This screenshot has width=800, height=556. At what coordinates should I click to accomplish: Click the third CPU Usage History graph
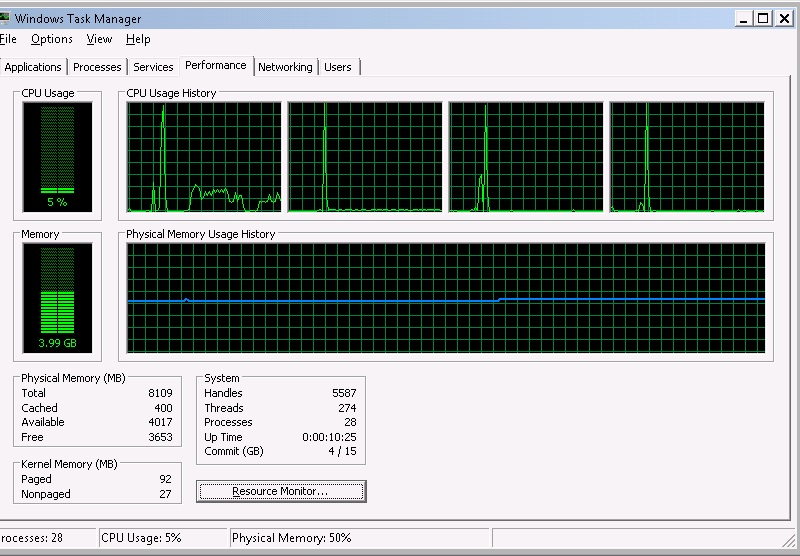(526, 157)
